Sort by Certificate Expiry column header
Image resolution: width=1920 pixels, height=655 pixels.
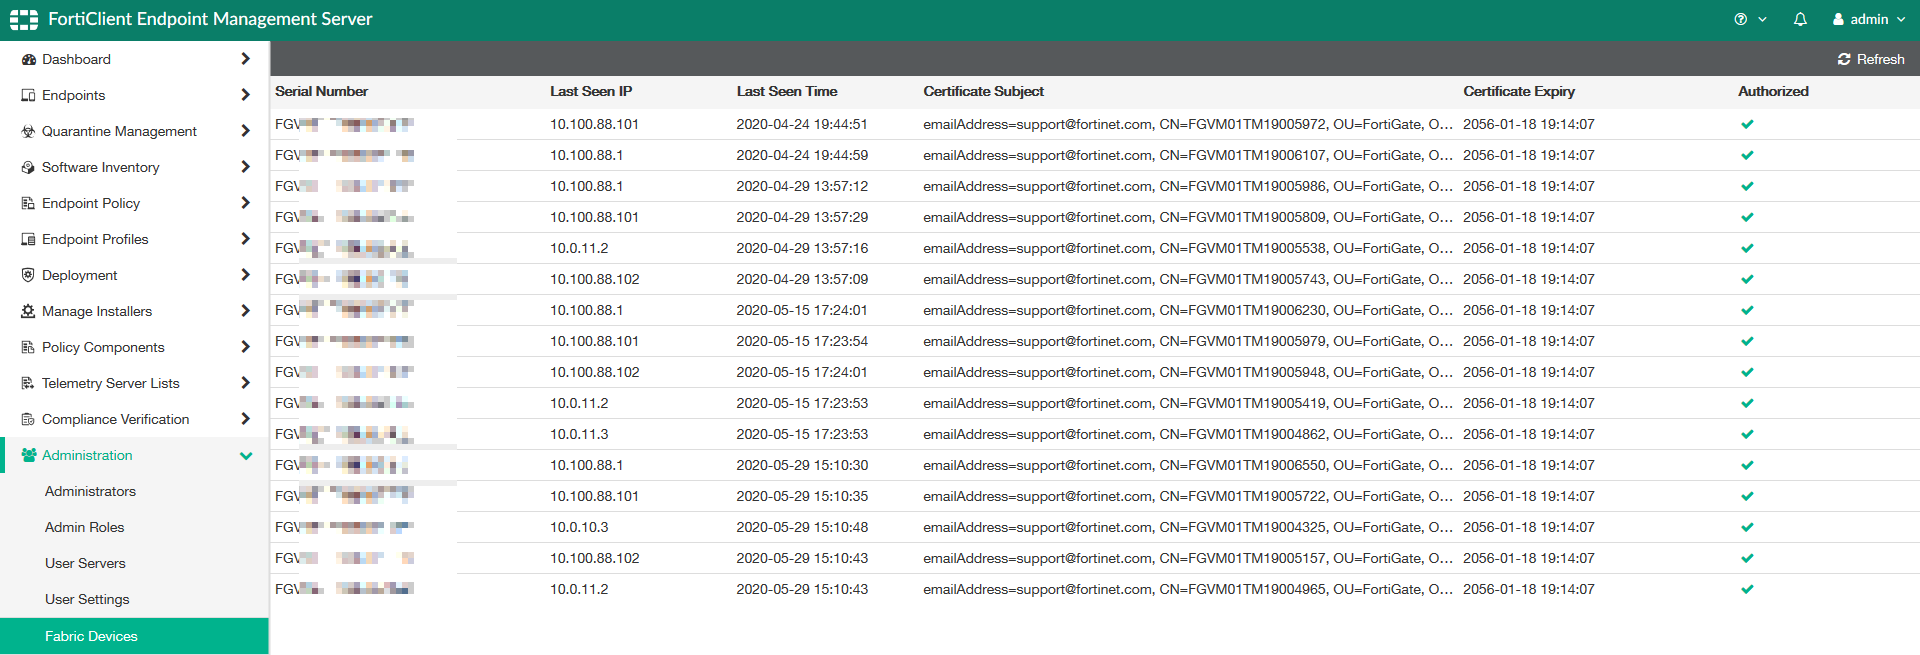[1519, 91]
